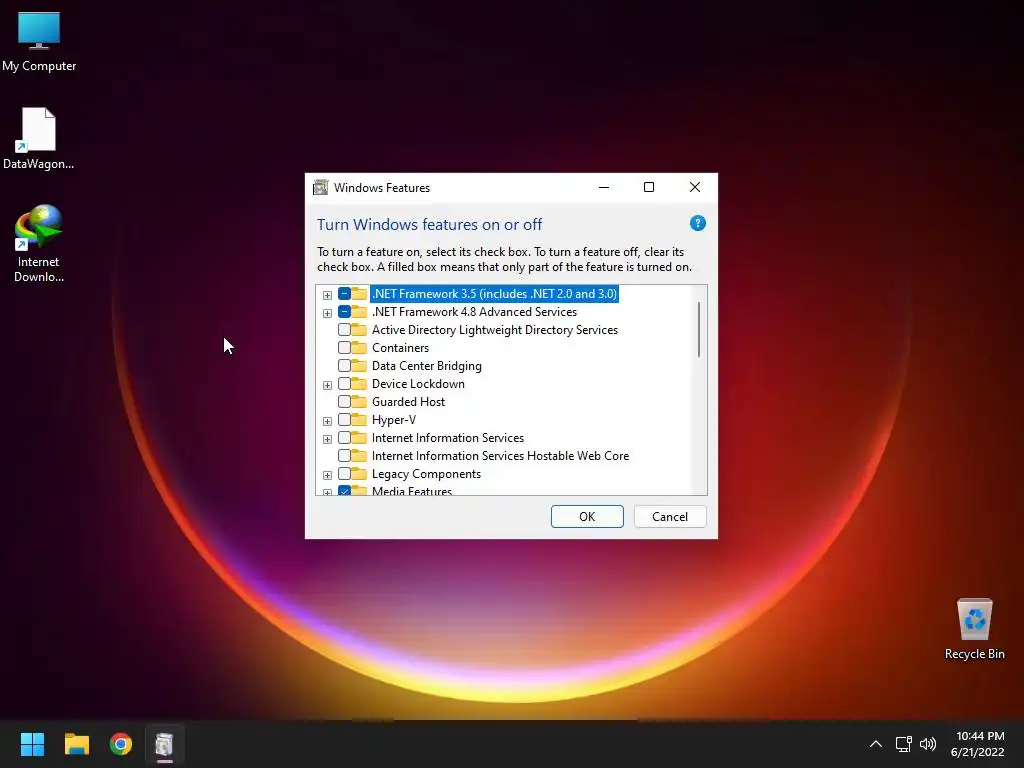Select the 'Legacy Components' row text
The height and width of the screenshot is (768, 1024).
click(426, 473)
